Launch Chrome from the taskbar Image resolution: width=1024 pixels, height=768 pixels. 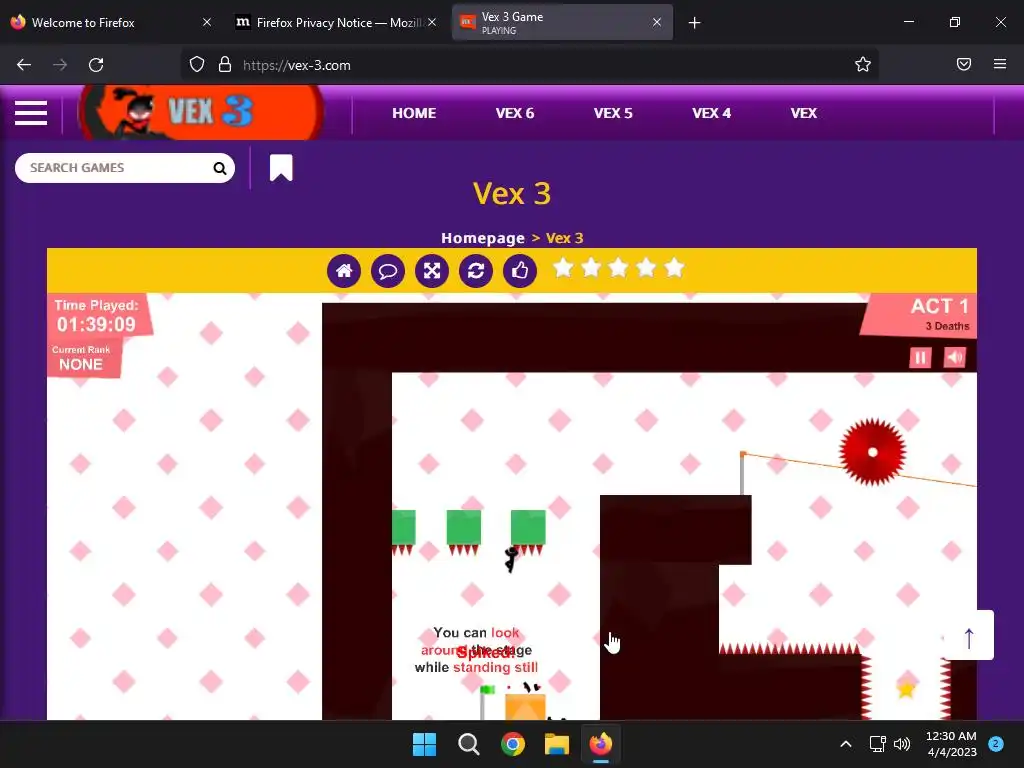[513, 744]
